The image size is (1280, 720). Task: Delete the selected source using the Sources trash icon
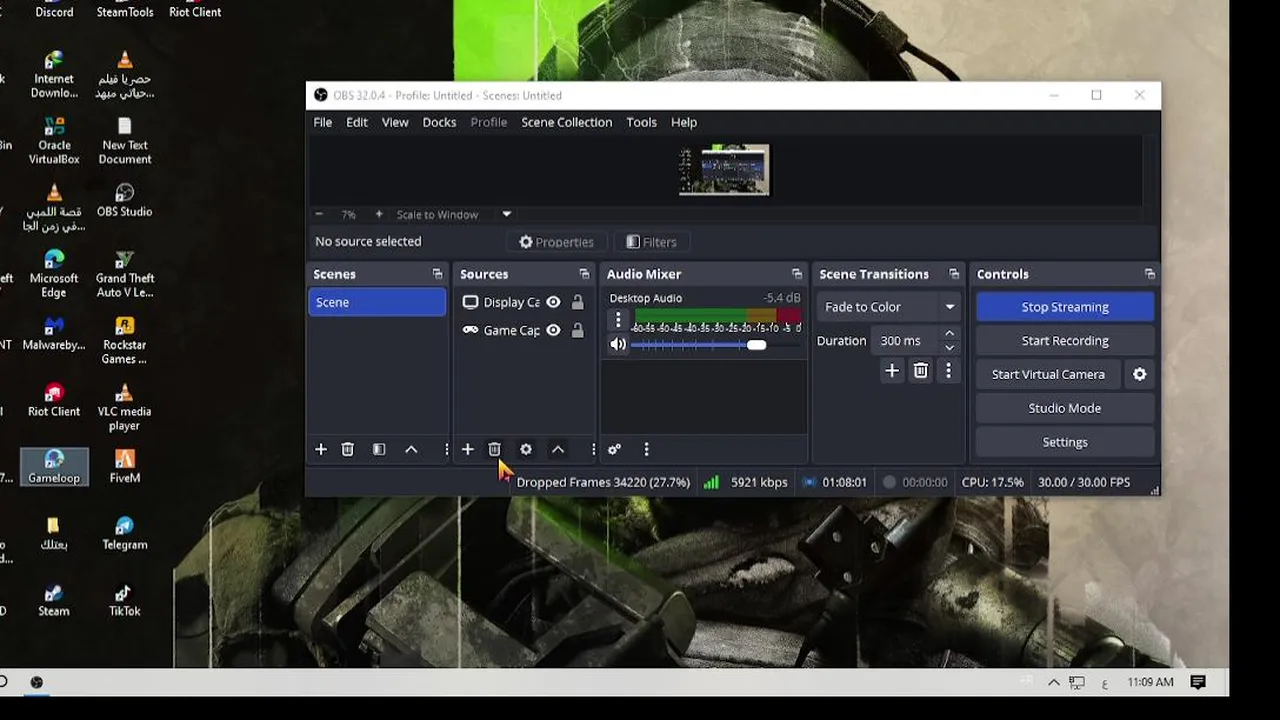[x=494, y=450]
